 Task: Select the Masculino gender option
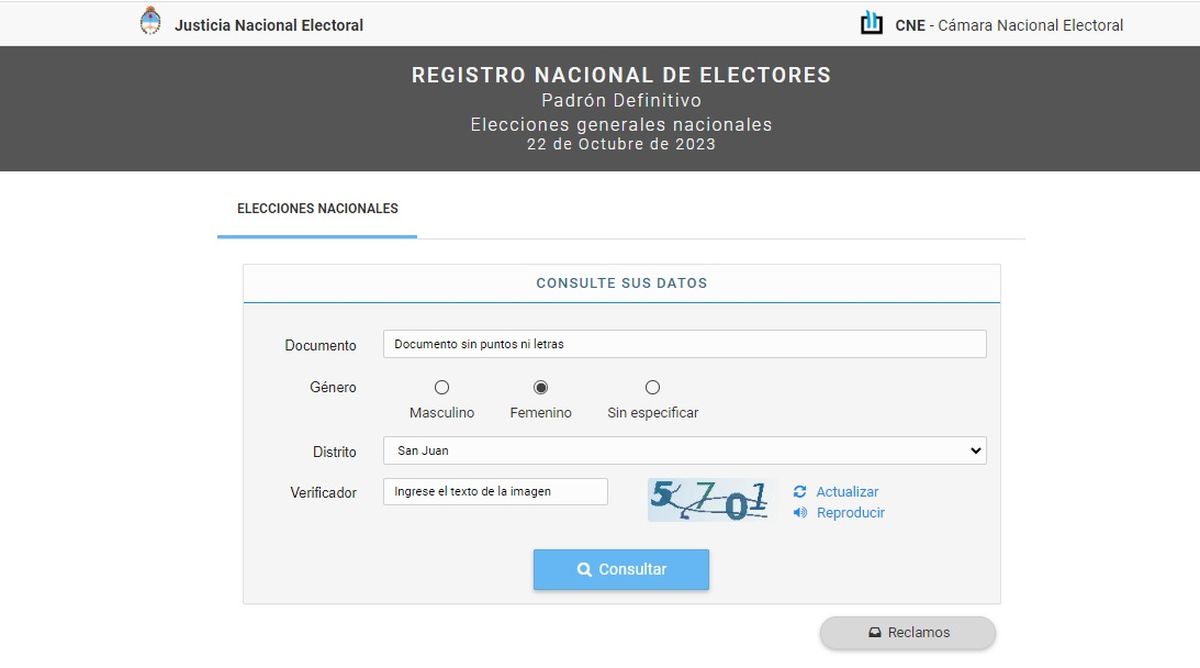(442, 388)
